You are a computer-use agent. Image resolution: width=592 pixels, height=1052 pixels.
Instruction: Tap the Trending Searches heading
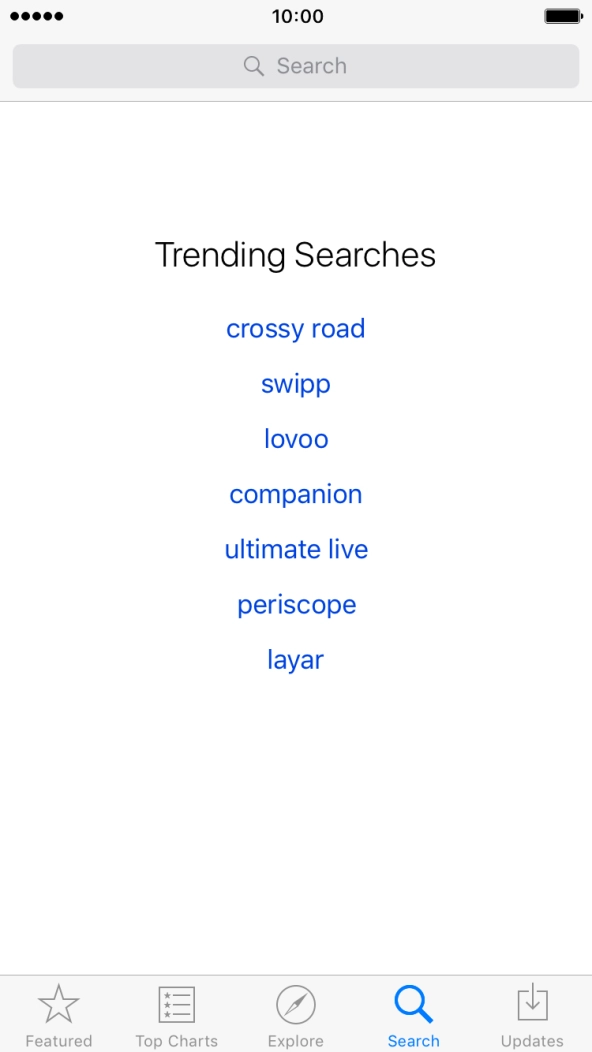(295, 254)
